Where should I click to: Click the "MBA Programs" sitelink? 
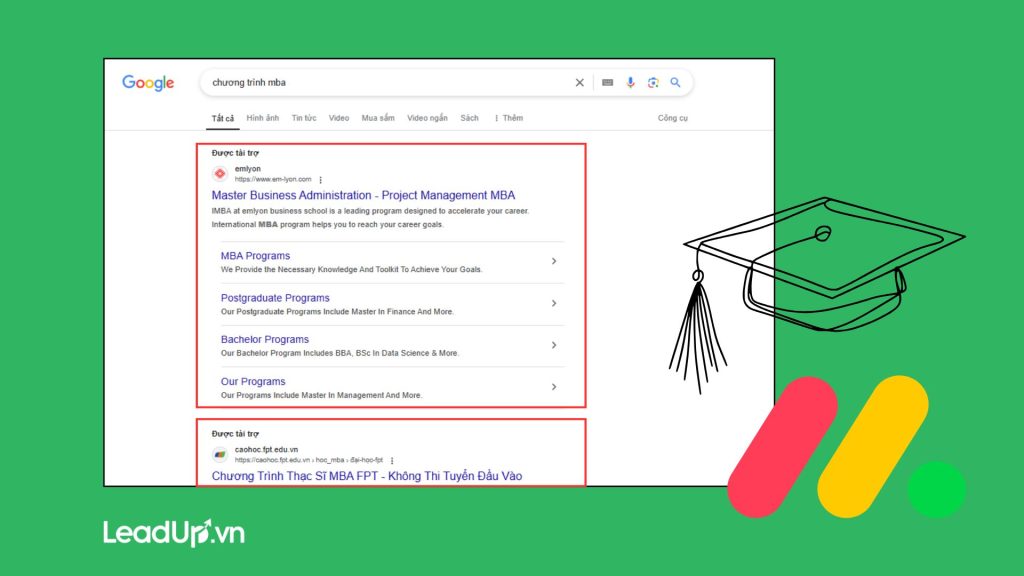255,256
